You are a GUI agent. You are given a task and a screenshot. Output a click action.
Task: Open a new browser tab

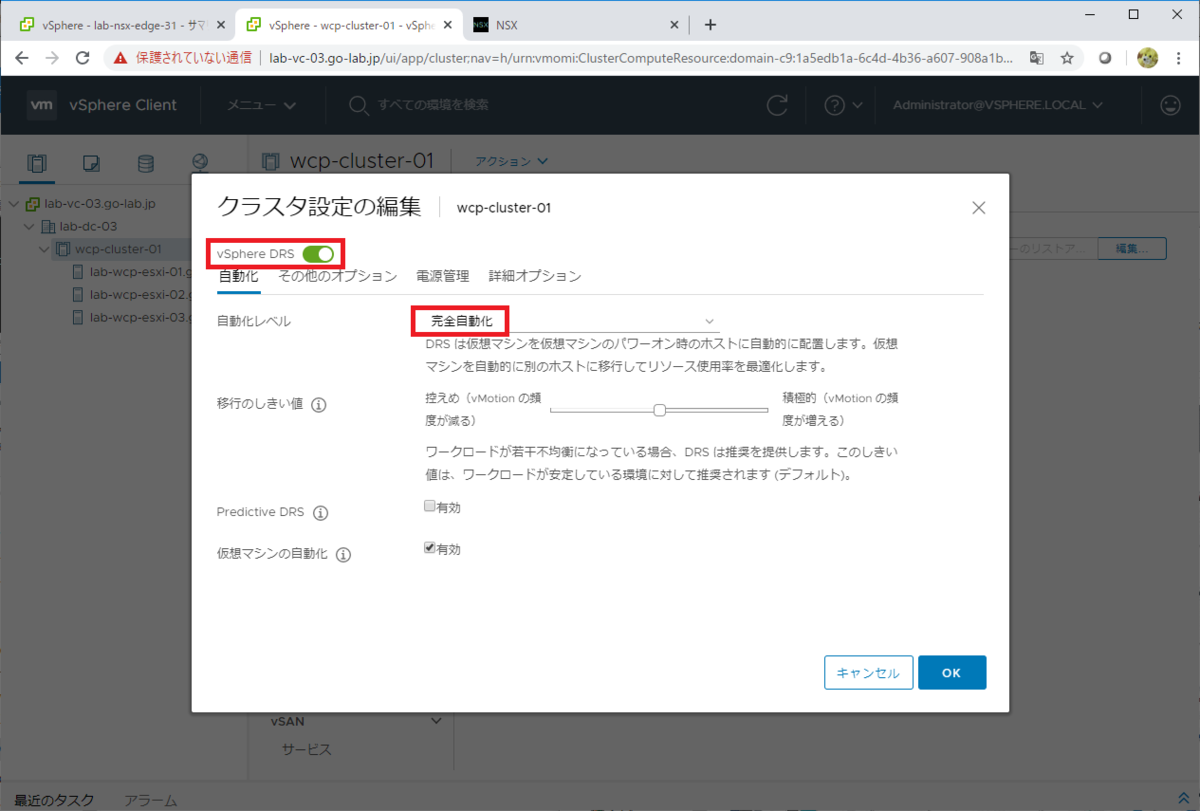(x=710, y=25)
